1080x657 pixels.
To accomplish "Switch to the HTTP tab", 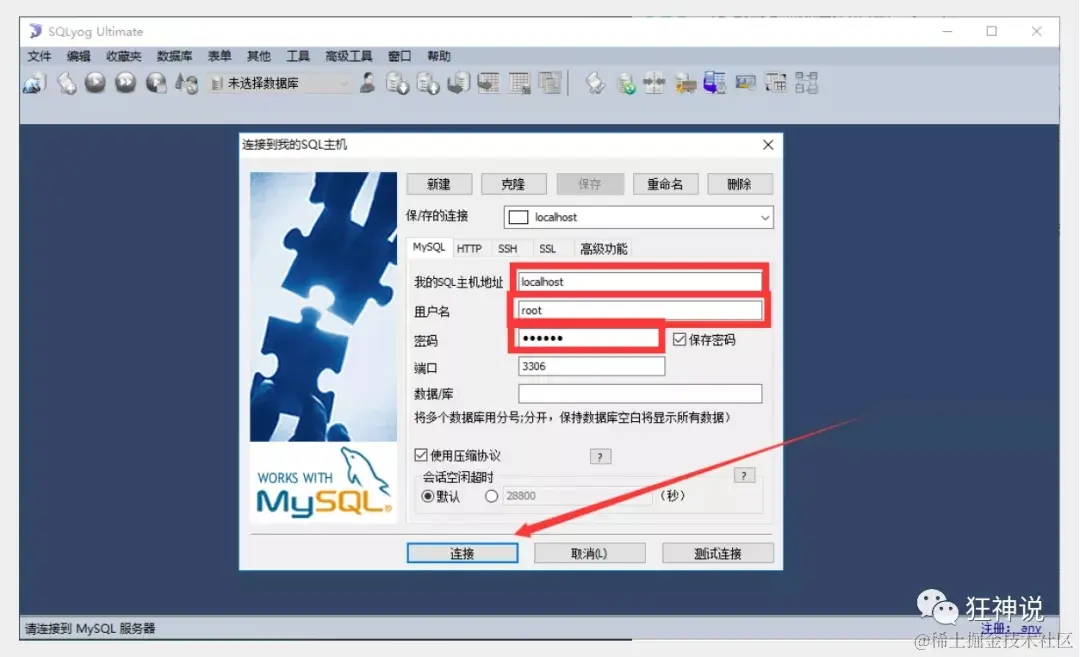I will [x=469, y=249].
